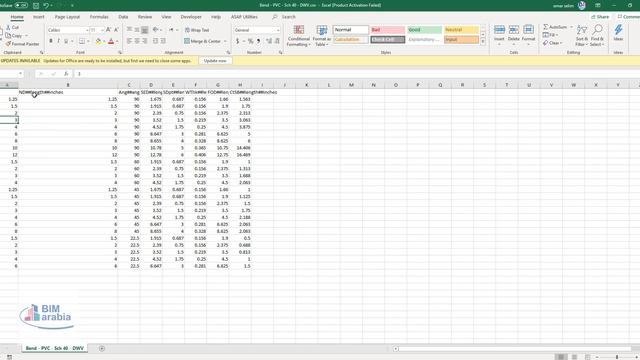Click the Update now button
Image resolution: width=640 pixels, height=360 pixels.
(215, 60)
